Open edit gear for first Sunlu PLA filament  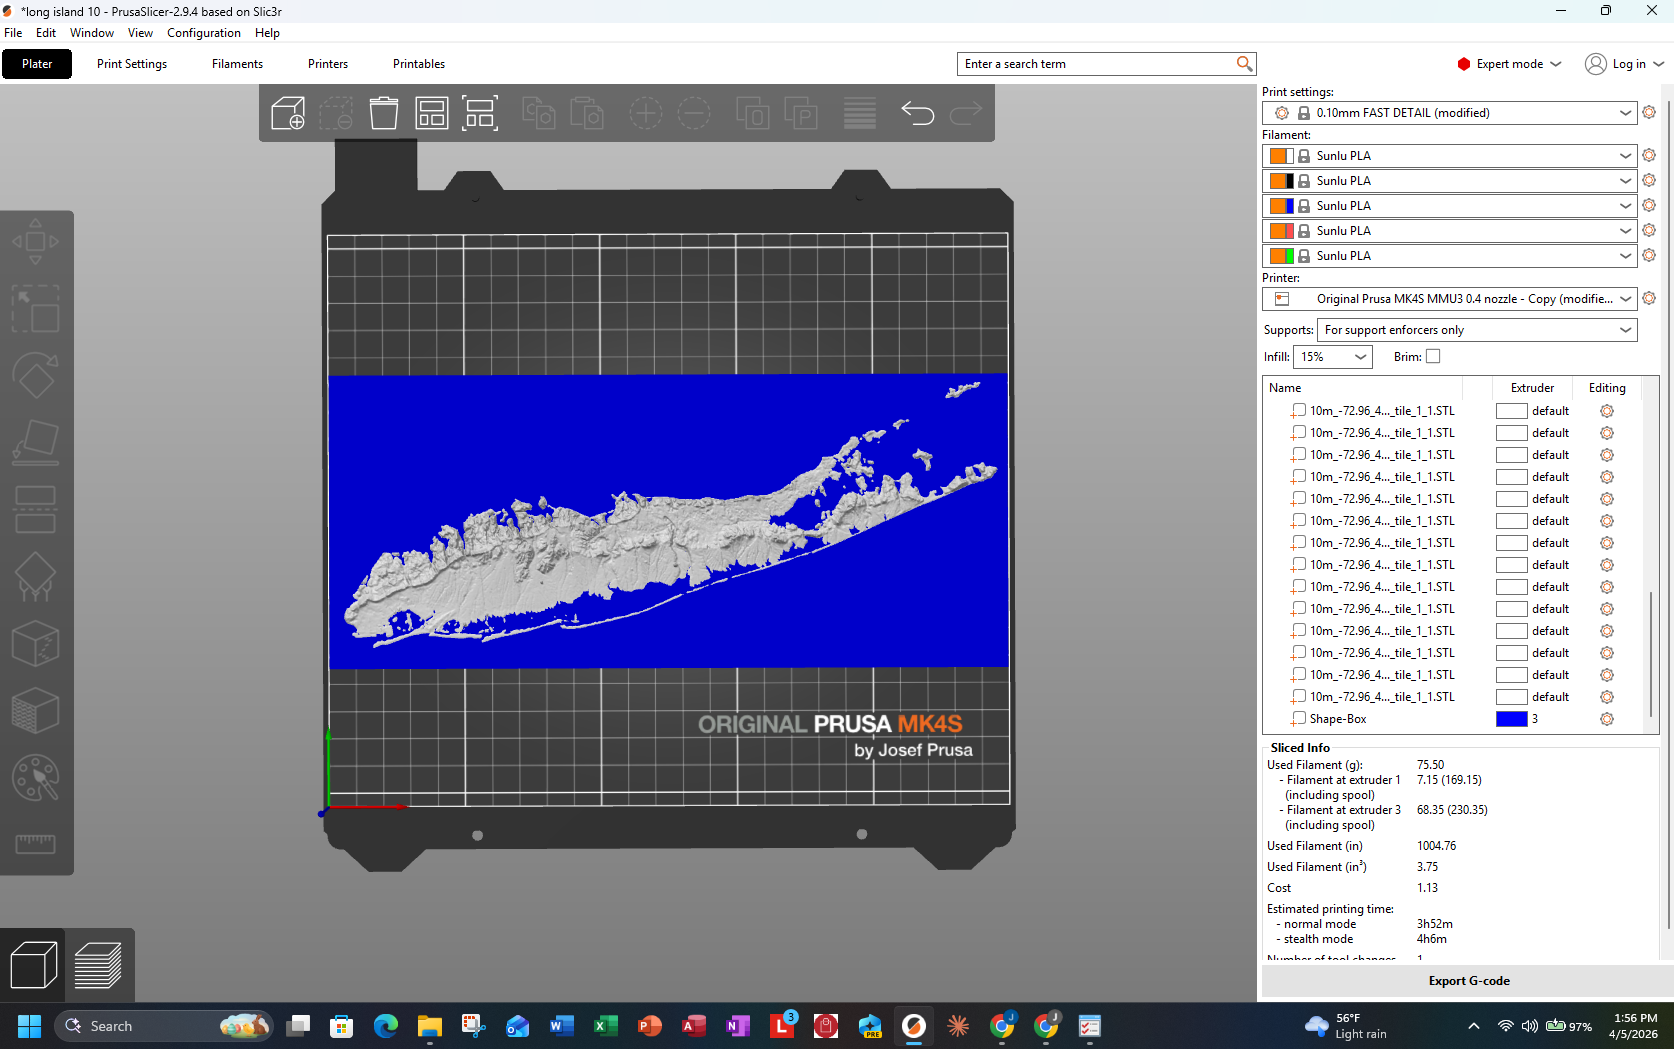(x=1649, y=155)
